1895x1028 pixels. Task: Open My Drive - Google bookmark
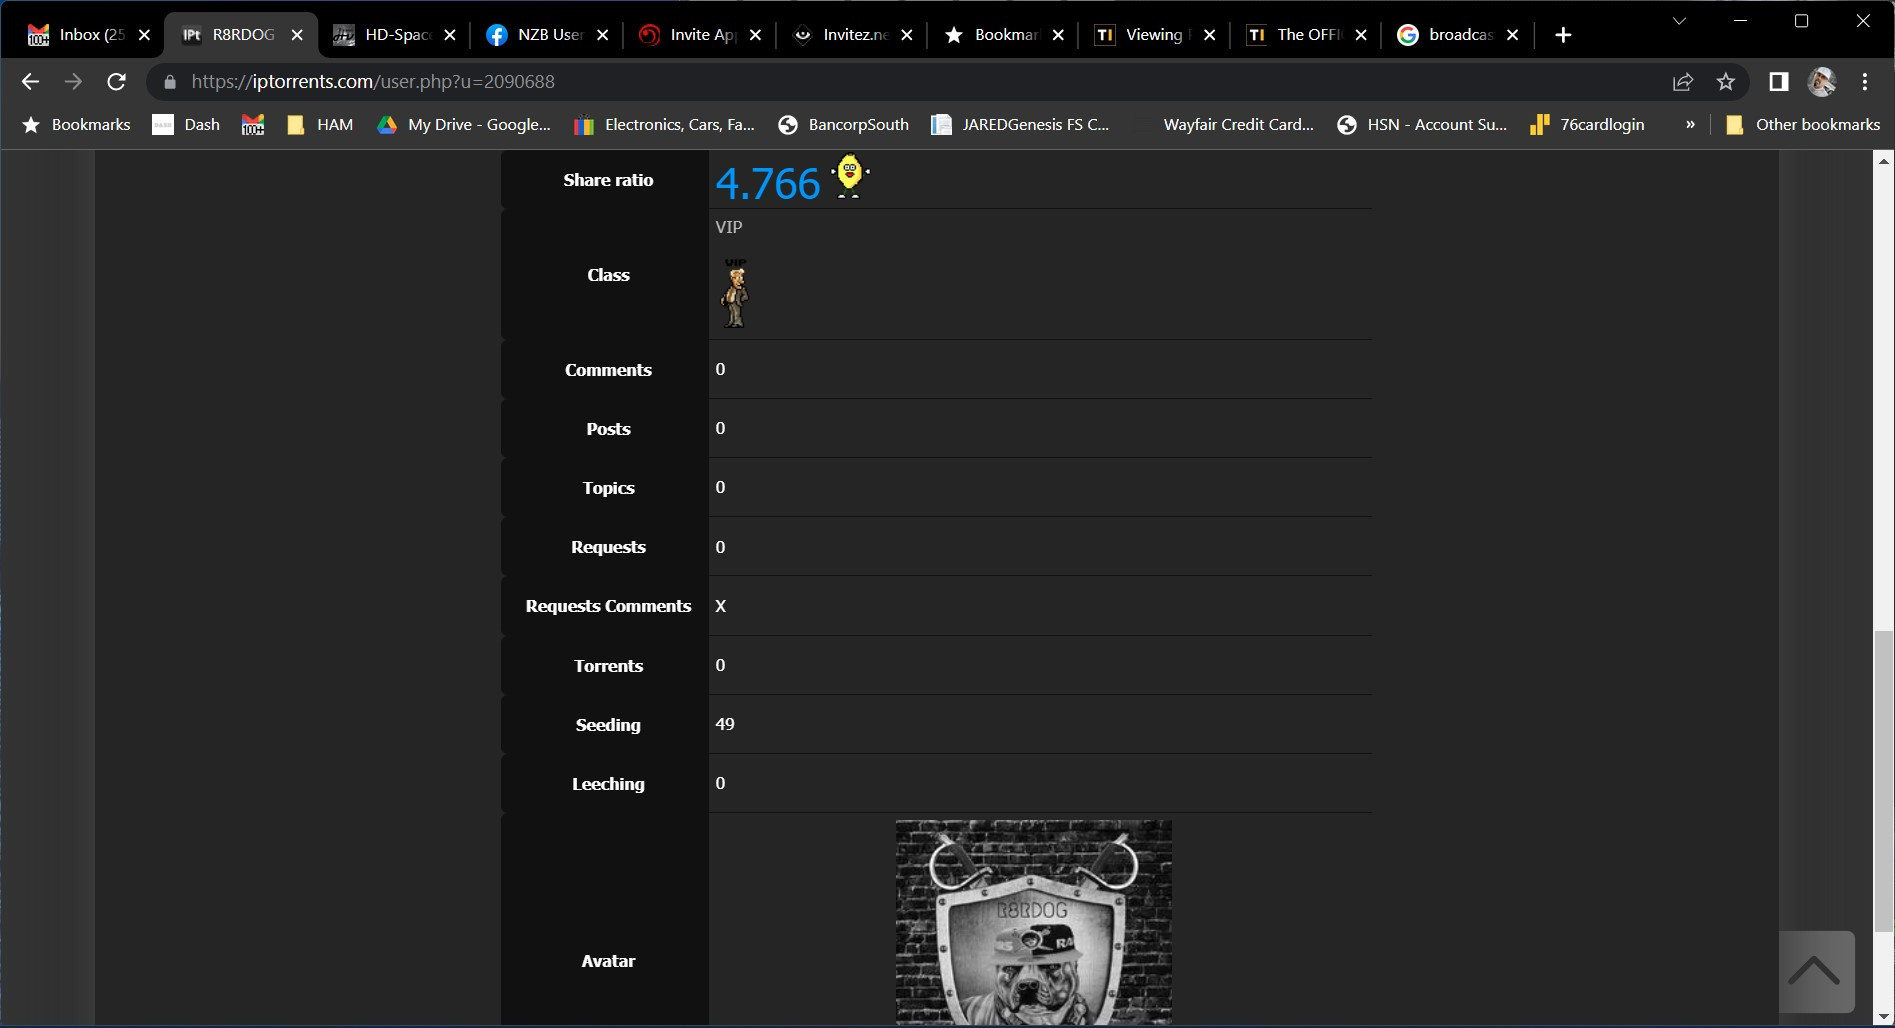[464, 125]
